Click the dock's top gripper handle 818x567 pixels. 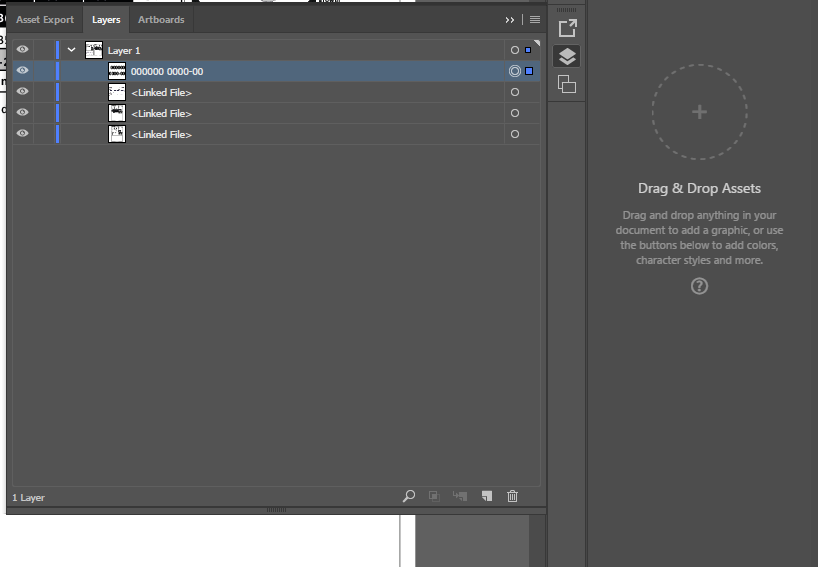coord(567,9)
